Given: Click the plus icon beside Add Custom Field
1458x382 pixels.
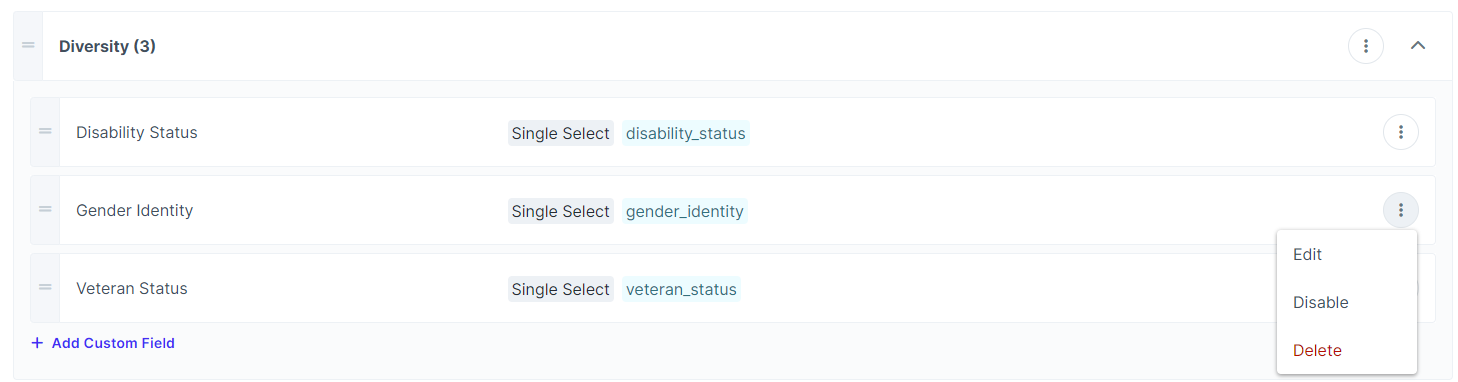Looking at the screenshot, I should [37, 343].
